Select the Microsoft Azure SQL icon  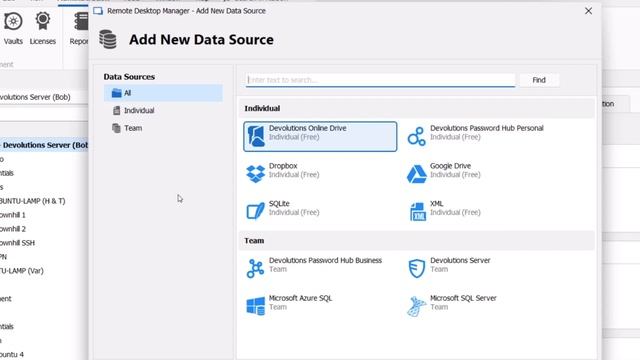pyautogui.click(x=256, y=306)
